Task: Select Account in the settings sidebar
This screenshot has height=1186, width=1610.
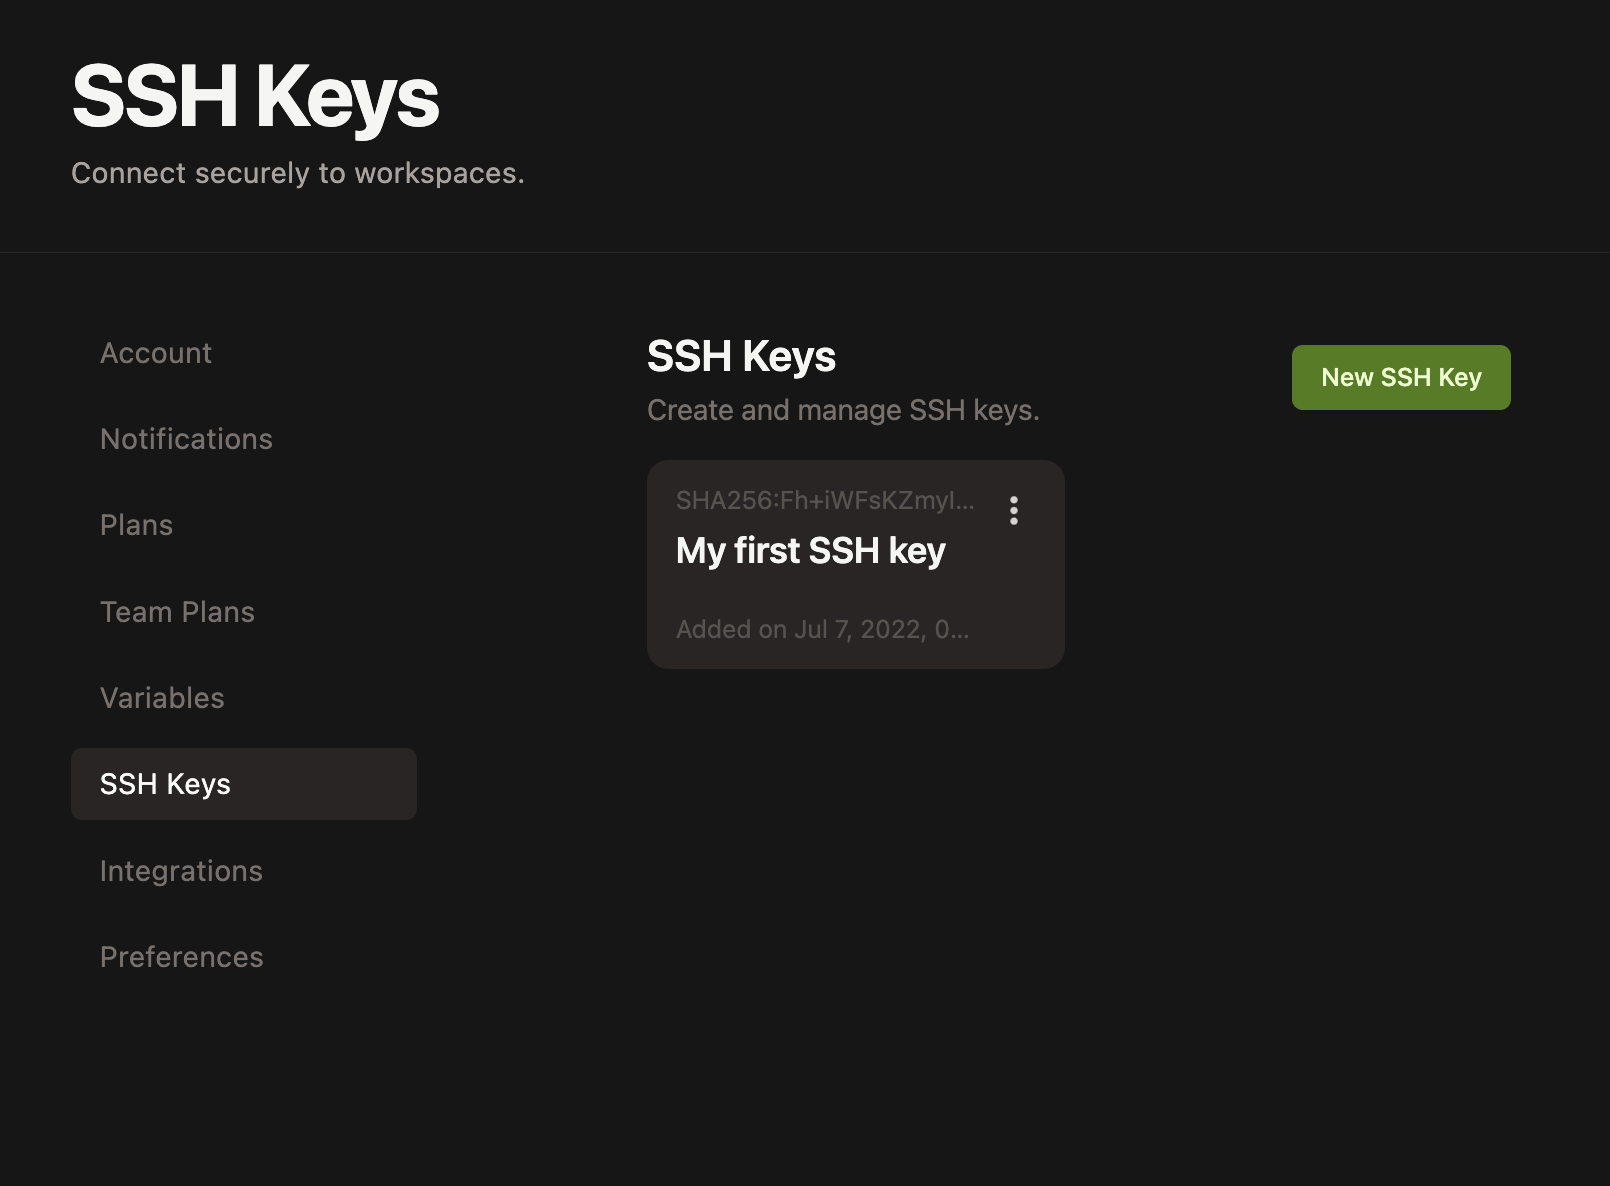Action: [156, 352]
